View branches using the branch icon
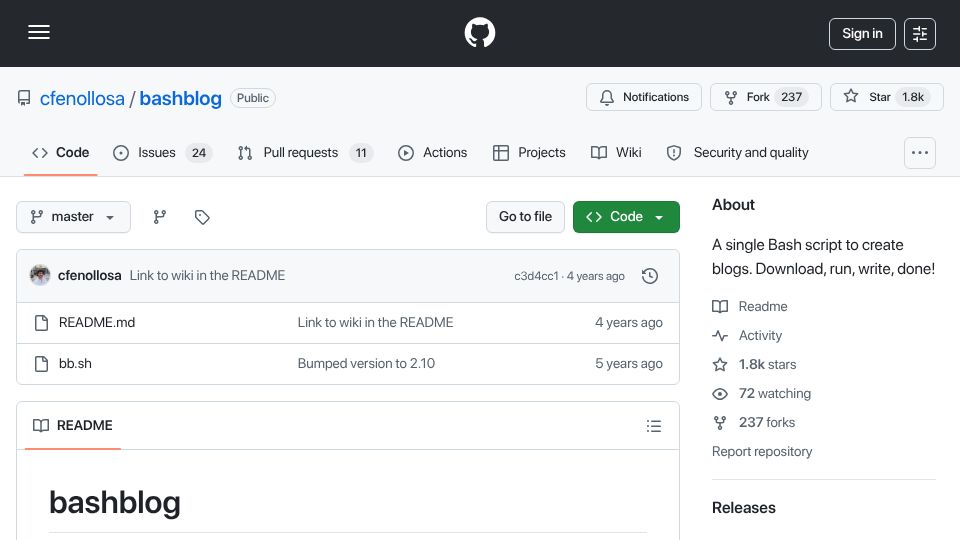The width and height of the screenshot is (960, 540). 160,217
